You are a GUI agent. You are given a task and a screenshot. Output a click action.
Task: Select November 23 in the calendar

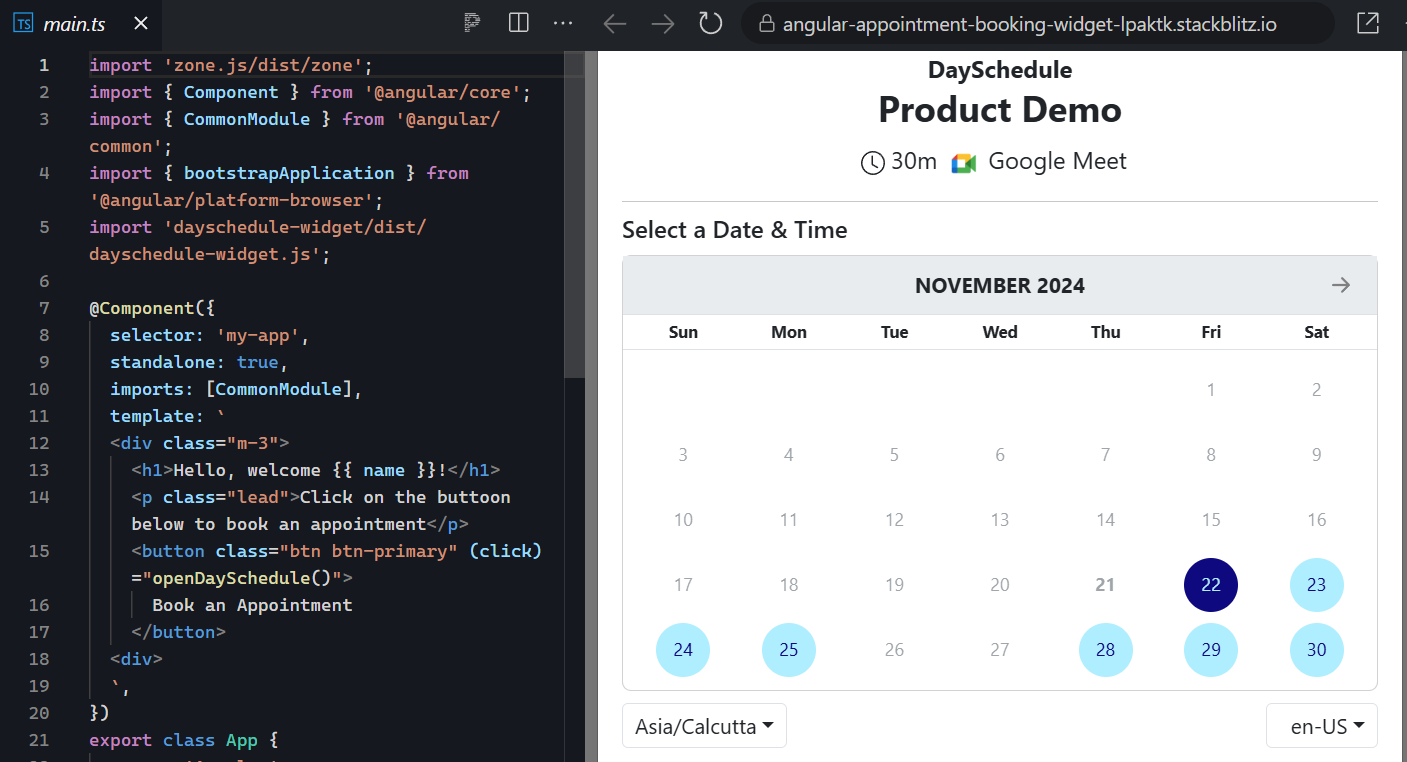pyautogui.click(x=1316, y=585)
